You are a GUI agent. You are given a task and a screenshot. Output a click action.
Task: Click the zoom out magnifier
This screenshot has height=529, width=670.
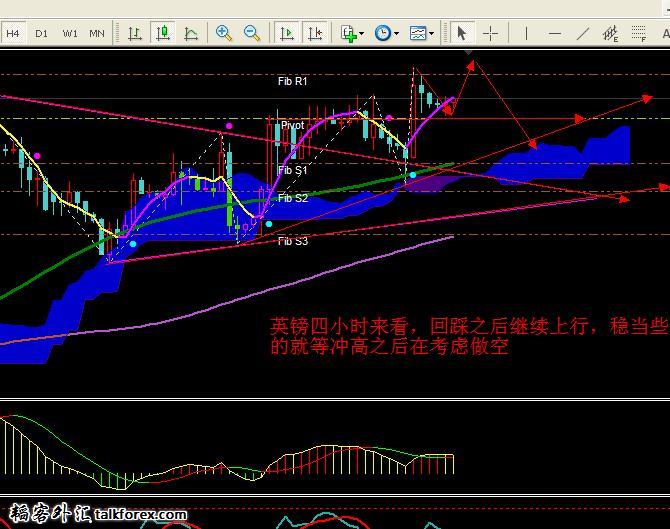[252, 33]
